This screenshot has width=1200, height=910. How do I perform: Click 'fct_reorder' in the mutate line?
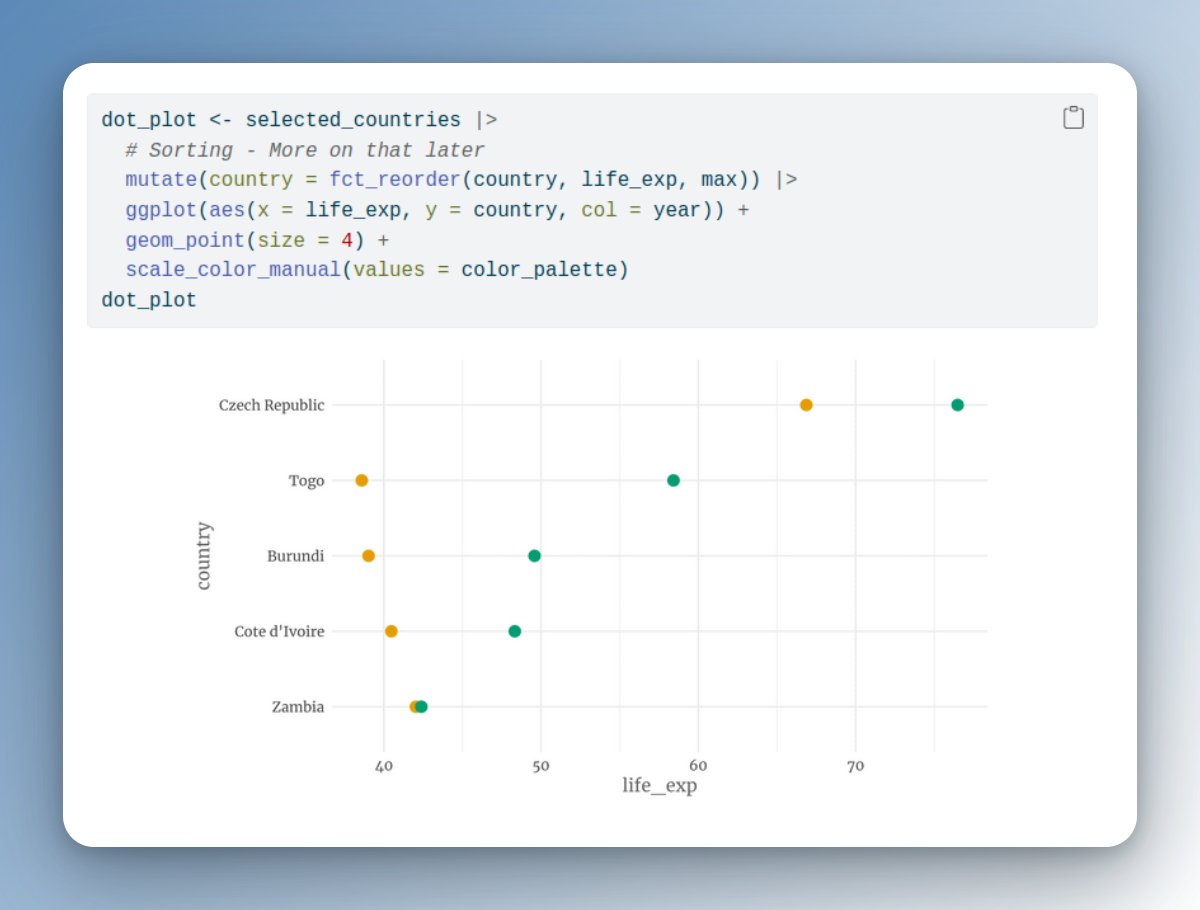point(395,180)
